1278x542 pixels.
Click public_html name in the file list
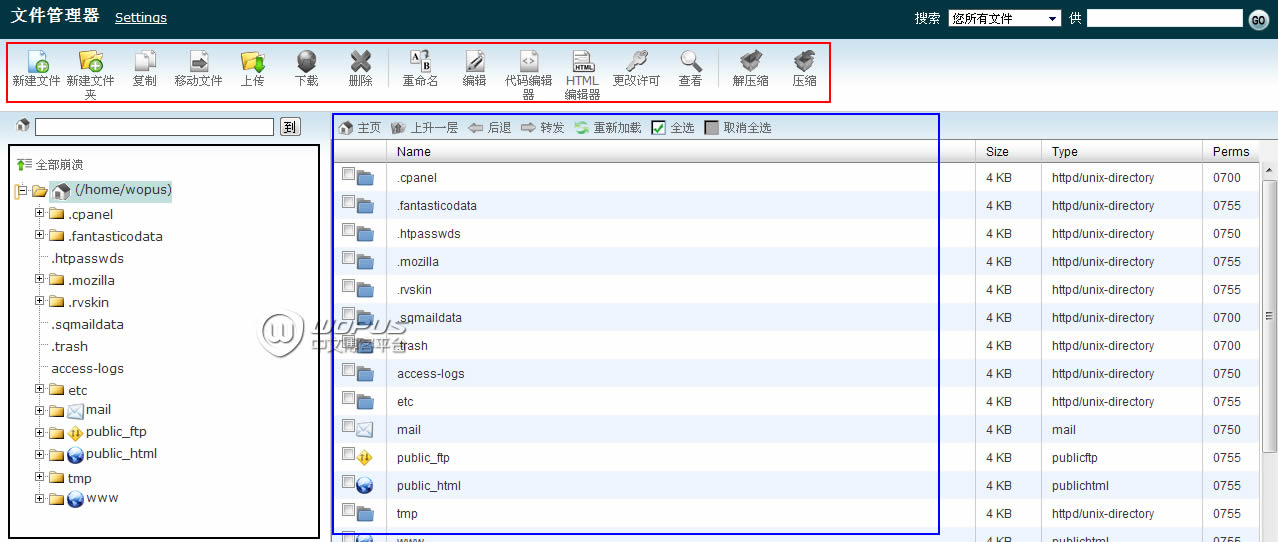pos(429,486)
